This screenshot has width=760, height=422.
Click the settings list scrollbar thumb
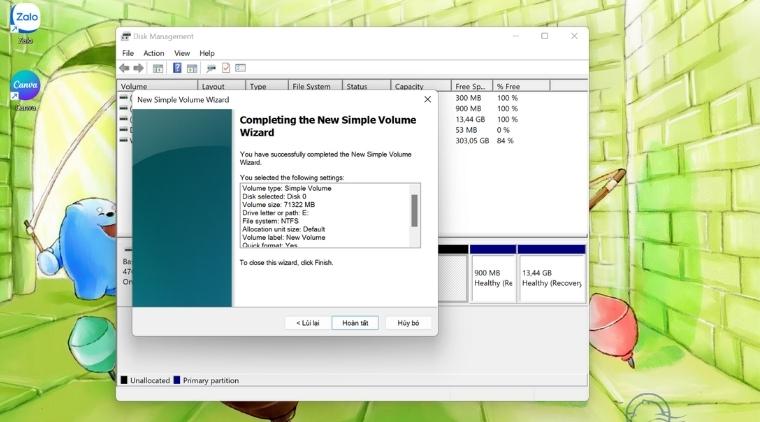pyautogui.click(x=414, y=211)
